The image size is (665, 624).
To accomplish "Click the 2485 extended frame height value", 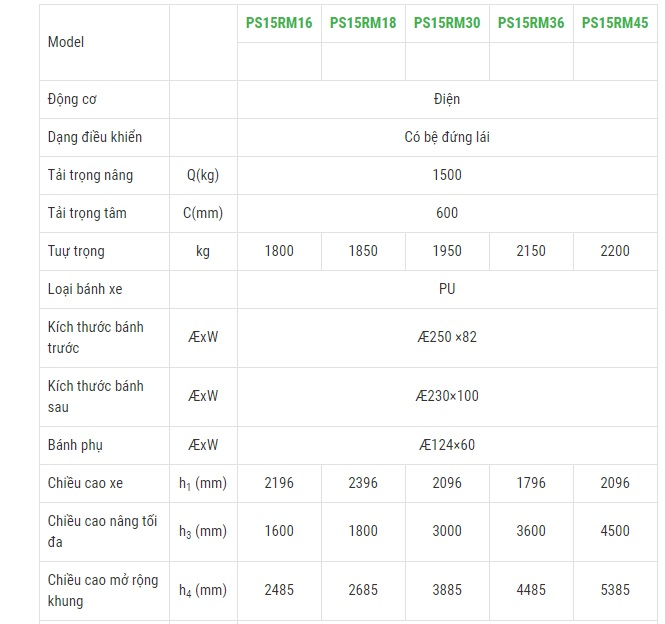I will pyautogui.click(x=279, y=590).
